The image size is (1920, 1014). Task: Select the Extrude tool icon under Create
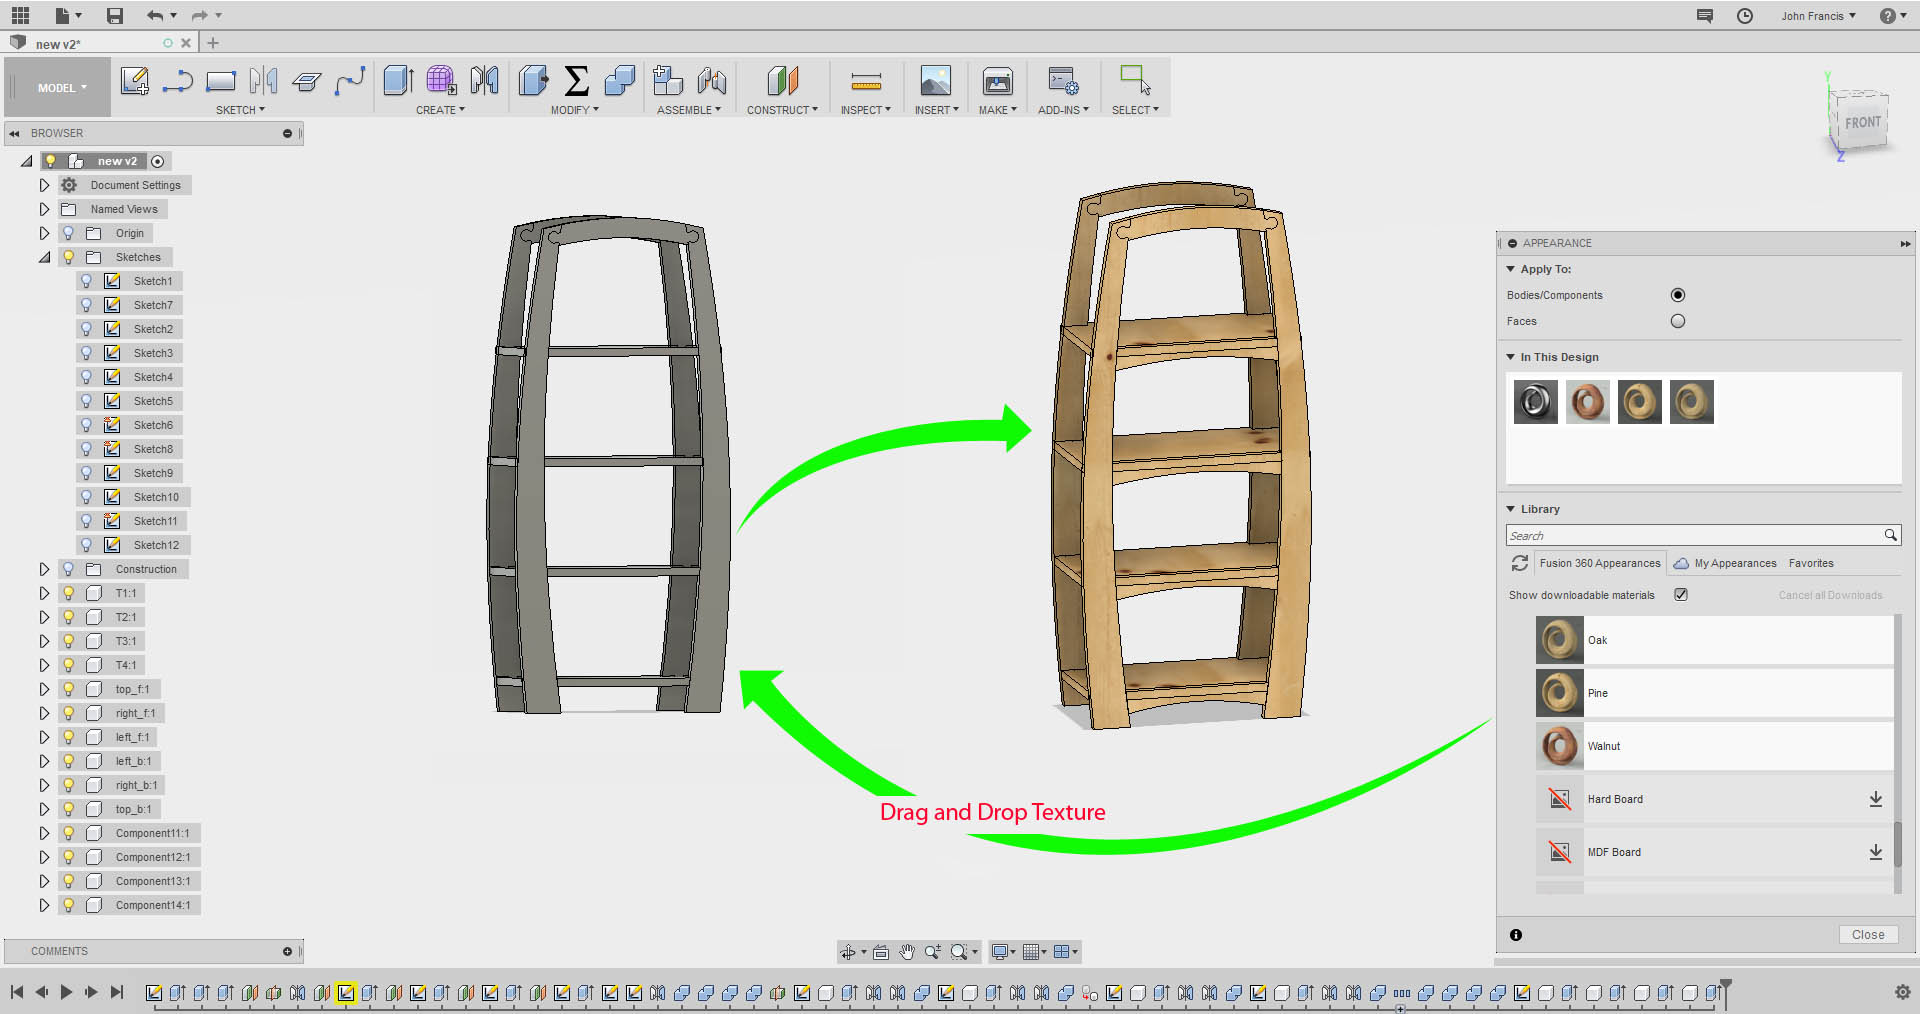[x=398, y=81]
